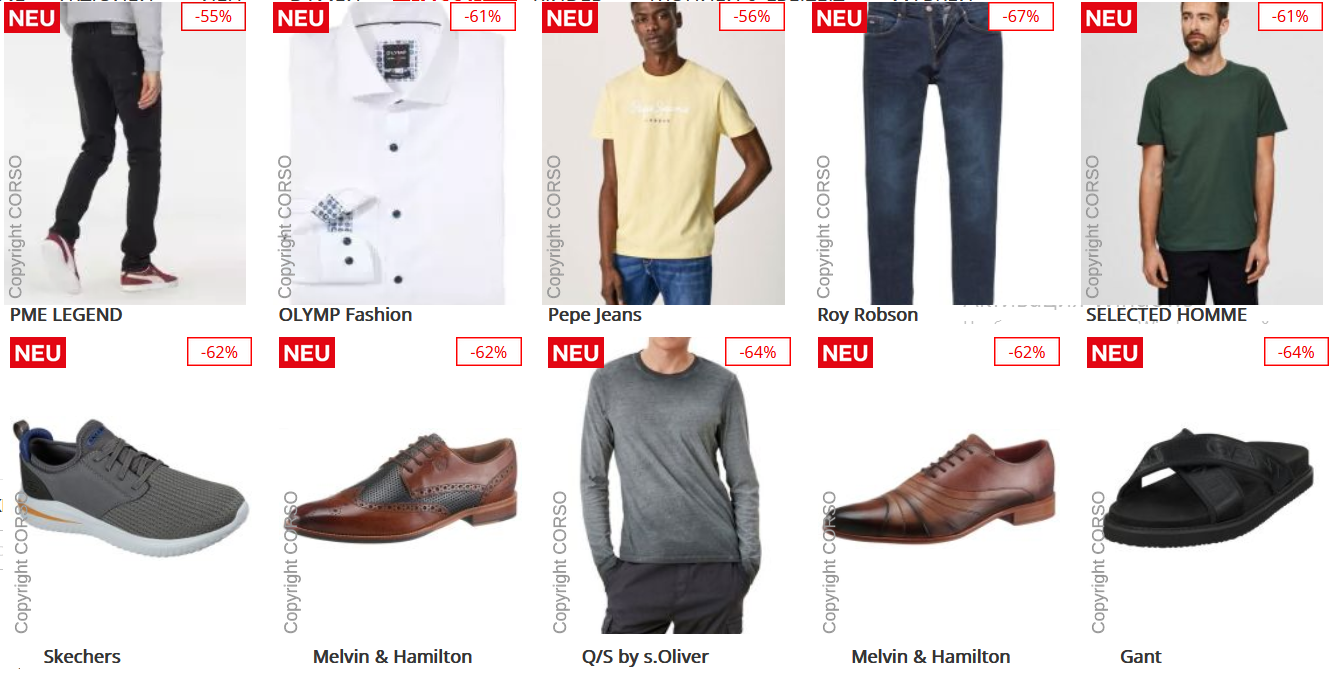The image size is (1332, 677).
Task: Open the OLYMP Fashion brand link
Action: (345, 315)
